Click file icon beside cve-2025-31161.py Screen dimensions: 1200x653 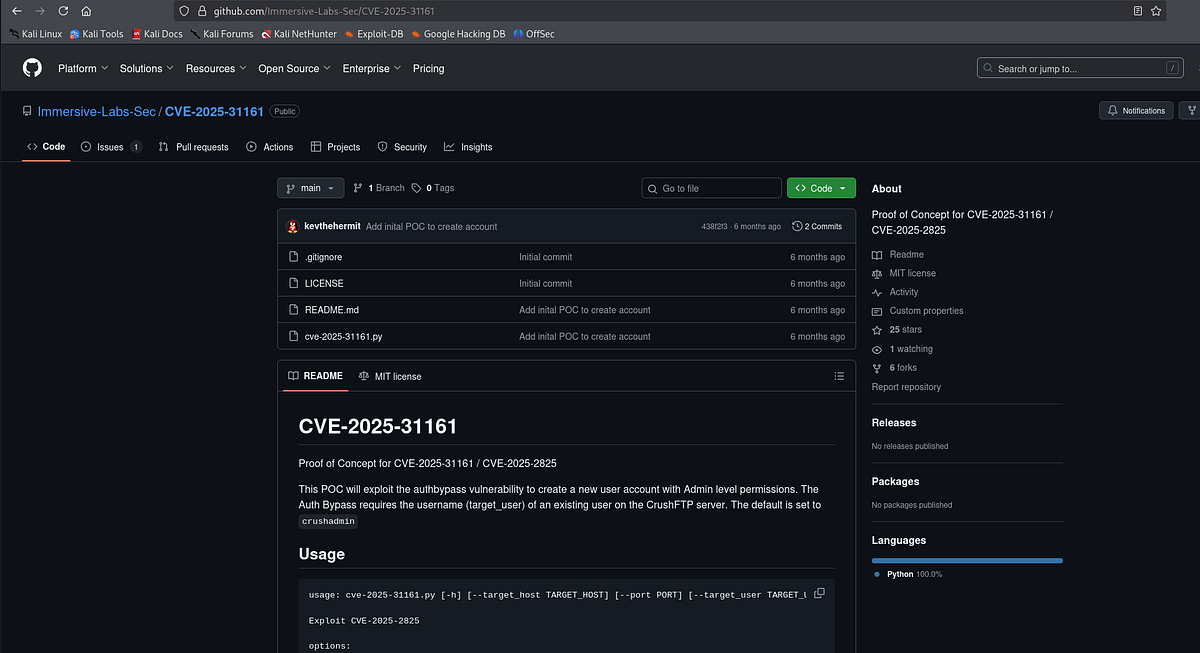click(294, 336)
